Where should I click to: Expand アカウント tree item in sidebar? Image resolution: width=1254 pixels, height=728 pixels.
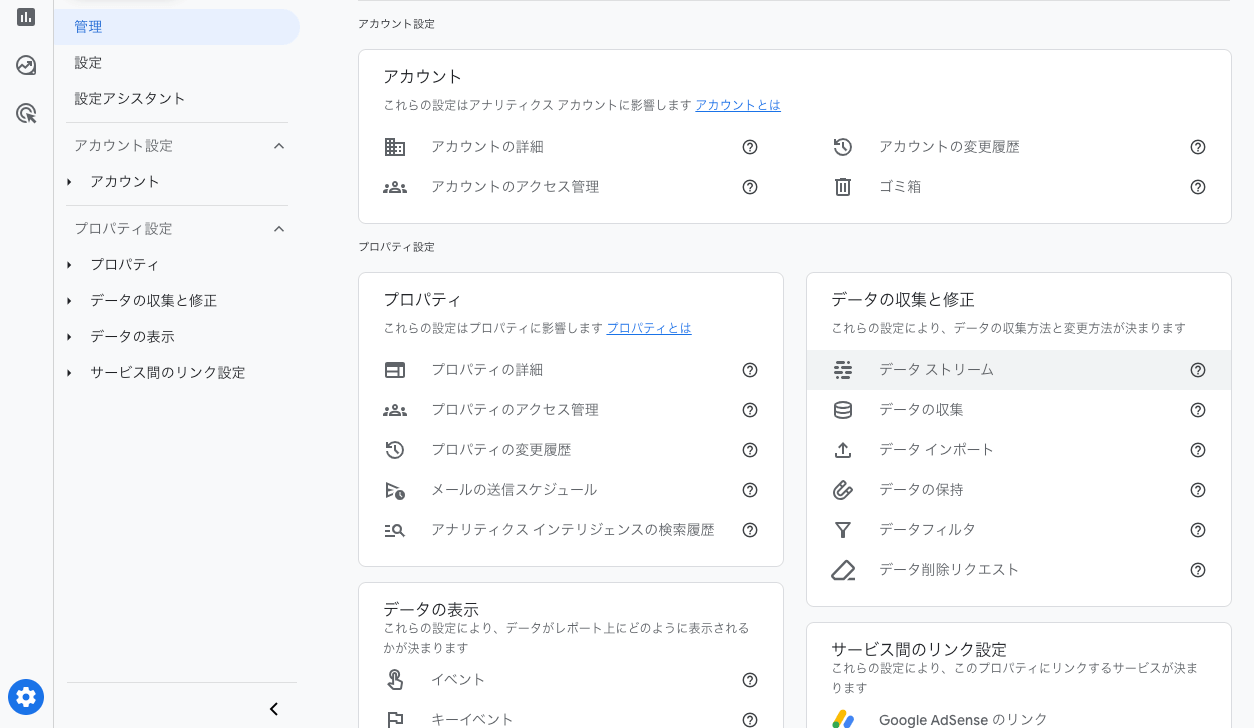pos(69,182)
